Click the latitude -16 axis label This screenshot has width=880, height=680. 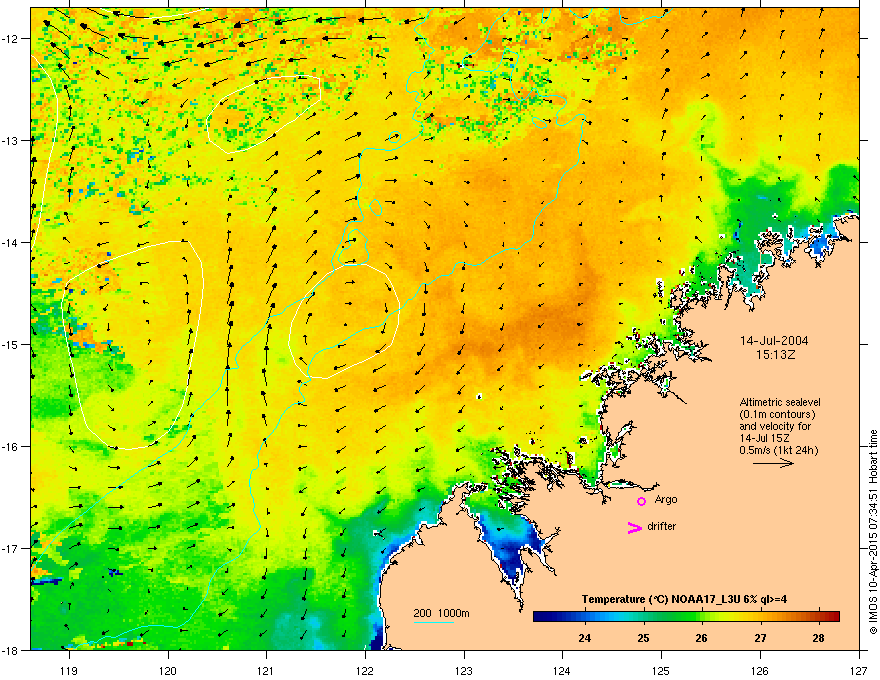click(10, 447)
